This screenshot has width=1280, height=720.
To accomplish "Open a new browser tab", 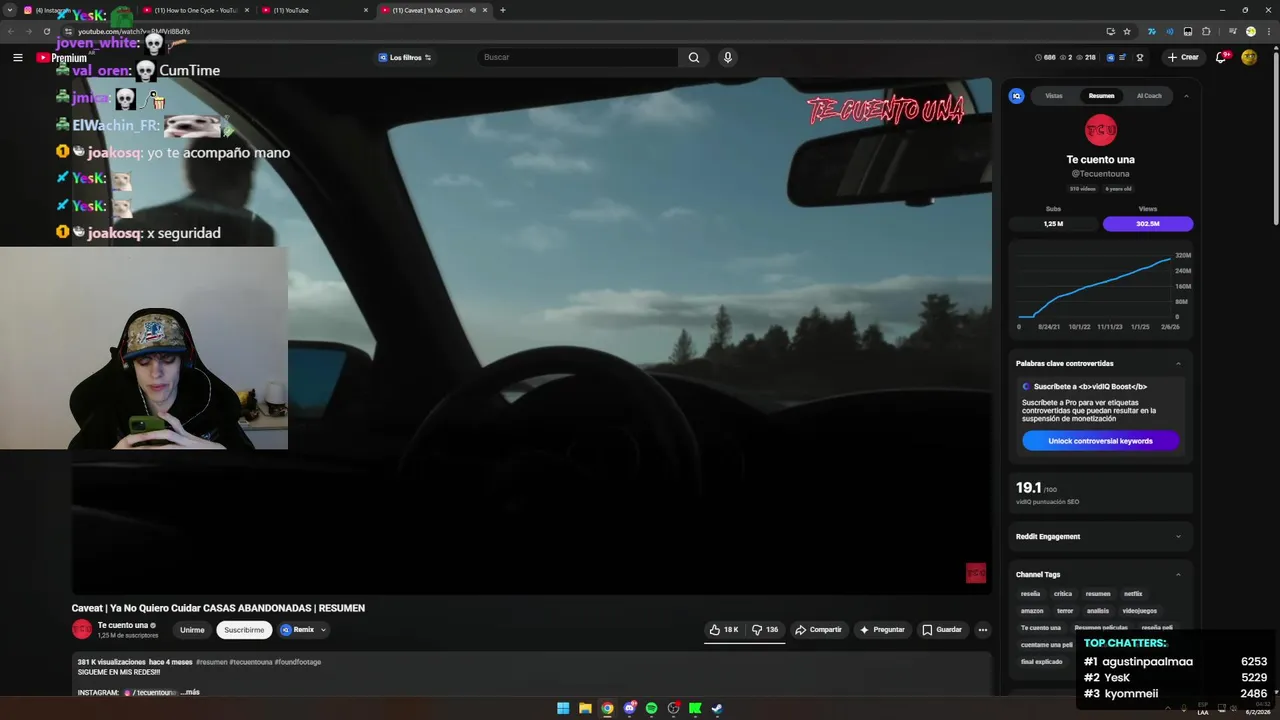I will (502, 10).
